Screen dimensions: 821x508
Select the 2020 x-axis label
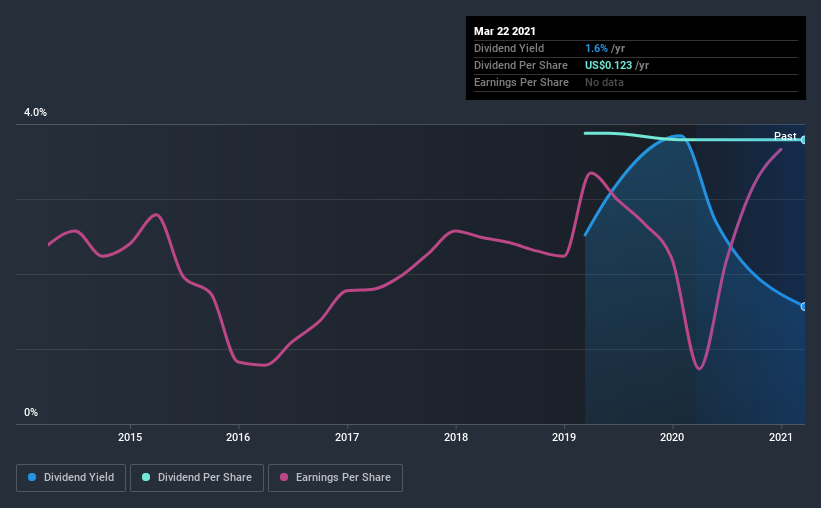672,437
